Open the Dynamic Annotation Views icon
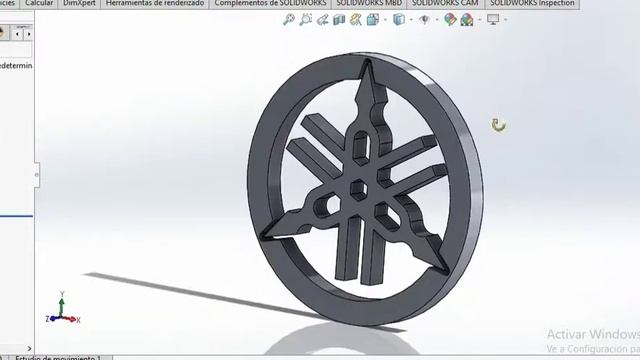The height and width of the screenshot is (360, 640). pyautogui.click(x=356, y=19)
